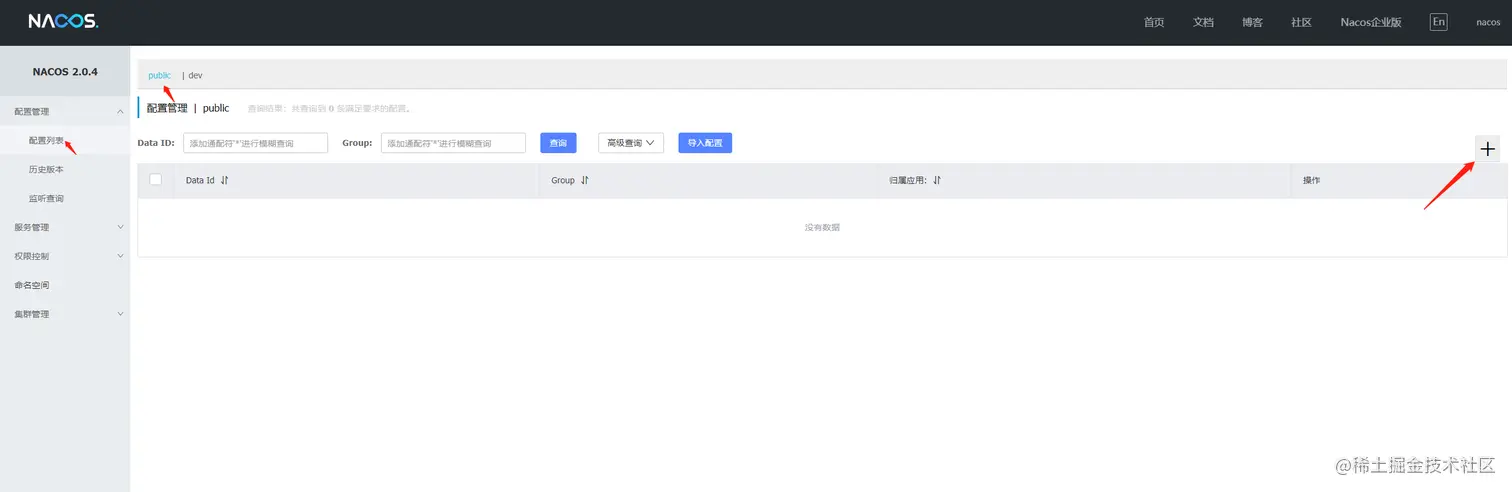The width and height of the screenshot is (1512, 492).
Task: Focus the Group search field
Action: 453,143
